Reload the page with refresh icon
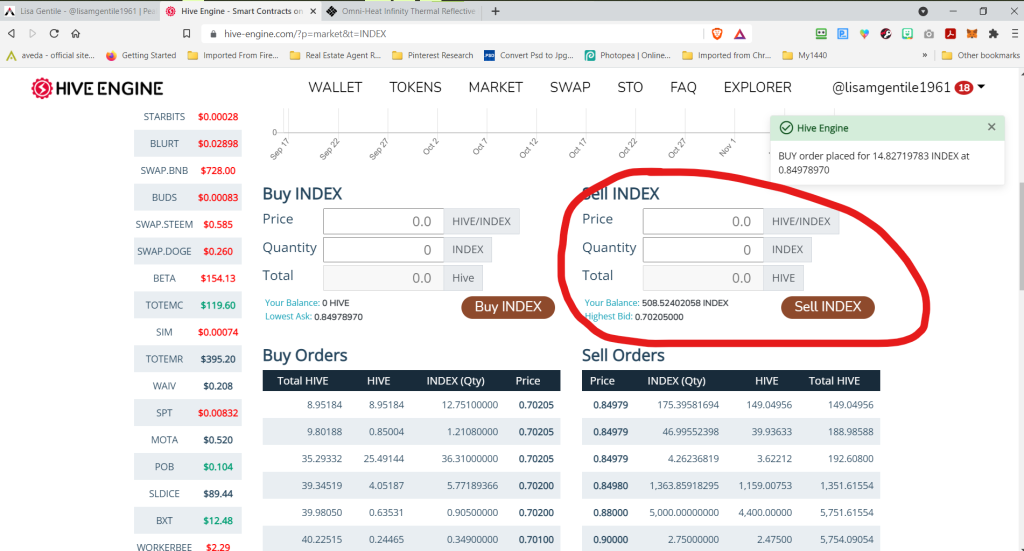This screenshot has width=1024, height=551. (x=54, y=33)
